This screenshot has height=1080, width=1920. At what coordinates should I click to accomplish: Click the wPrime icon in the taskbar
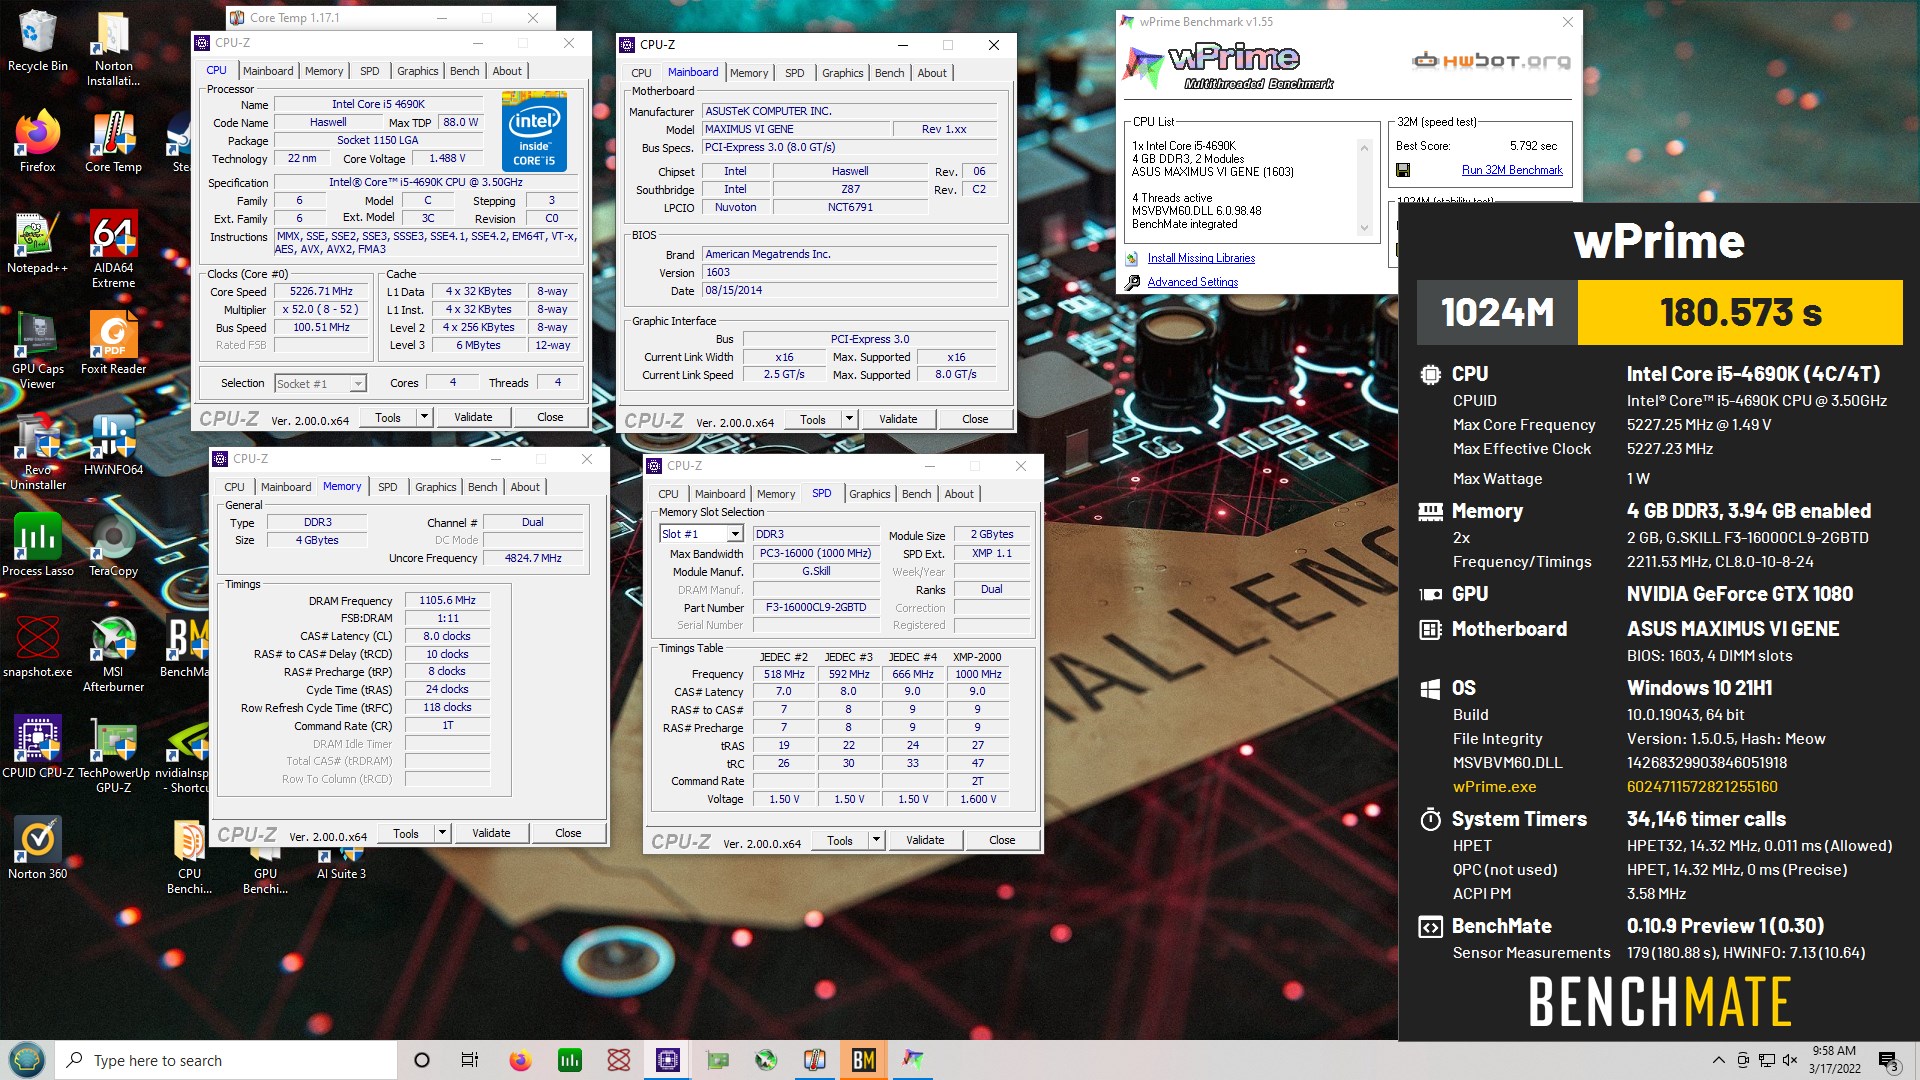[912, 1060]
